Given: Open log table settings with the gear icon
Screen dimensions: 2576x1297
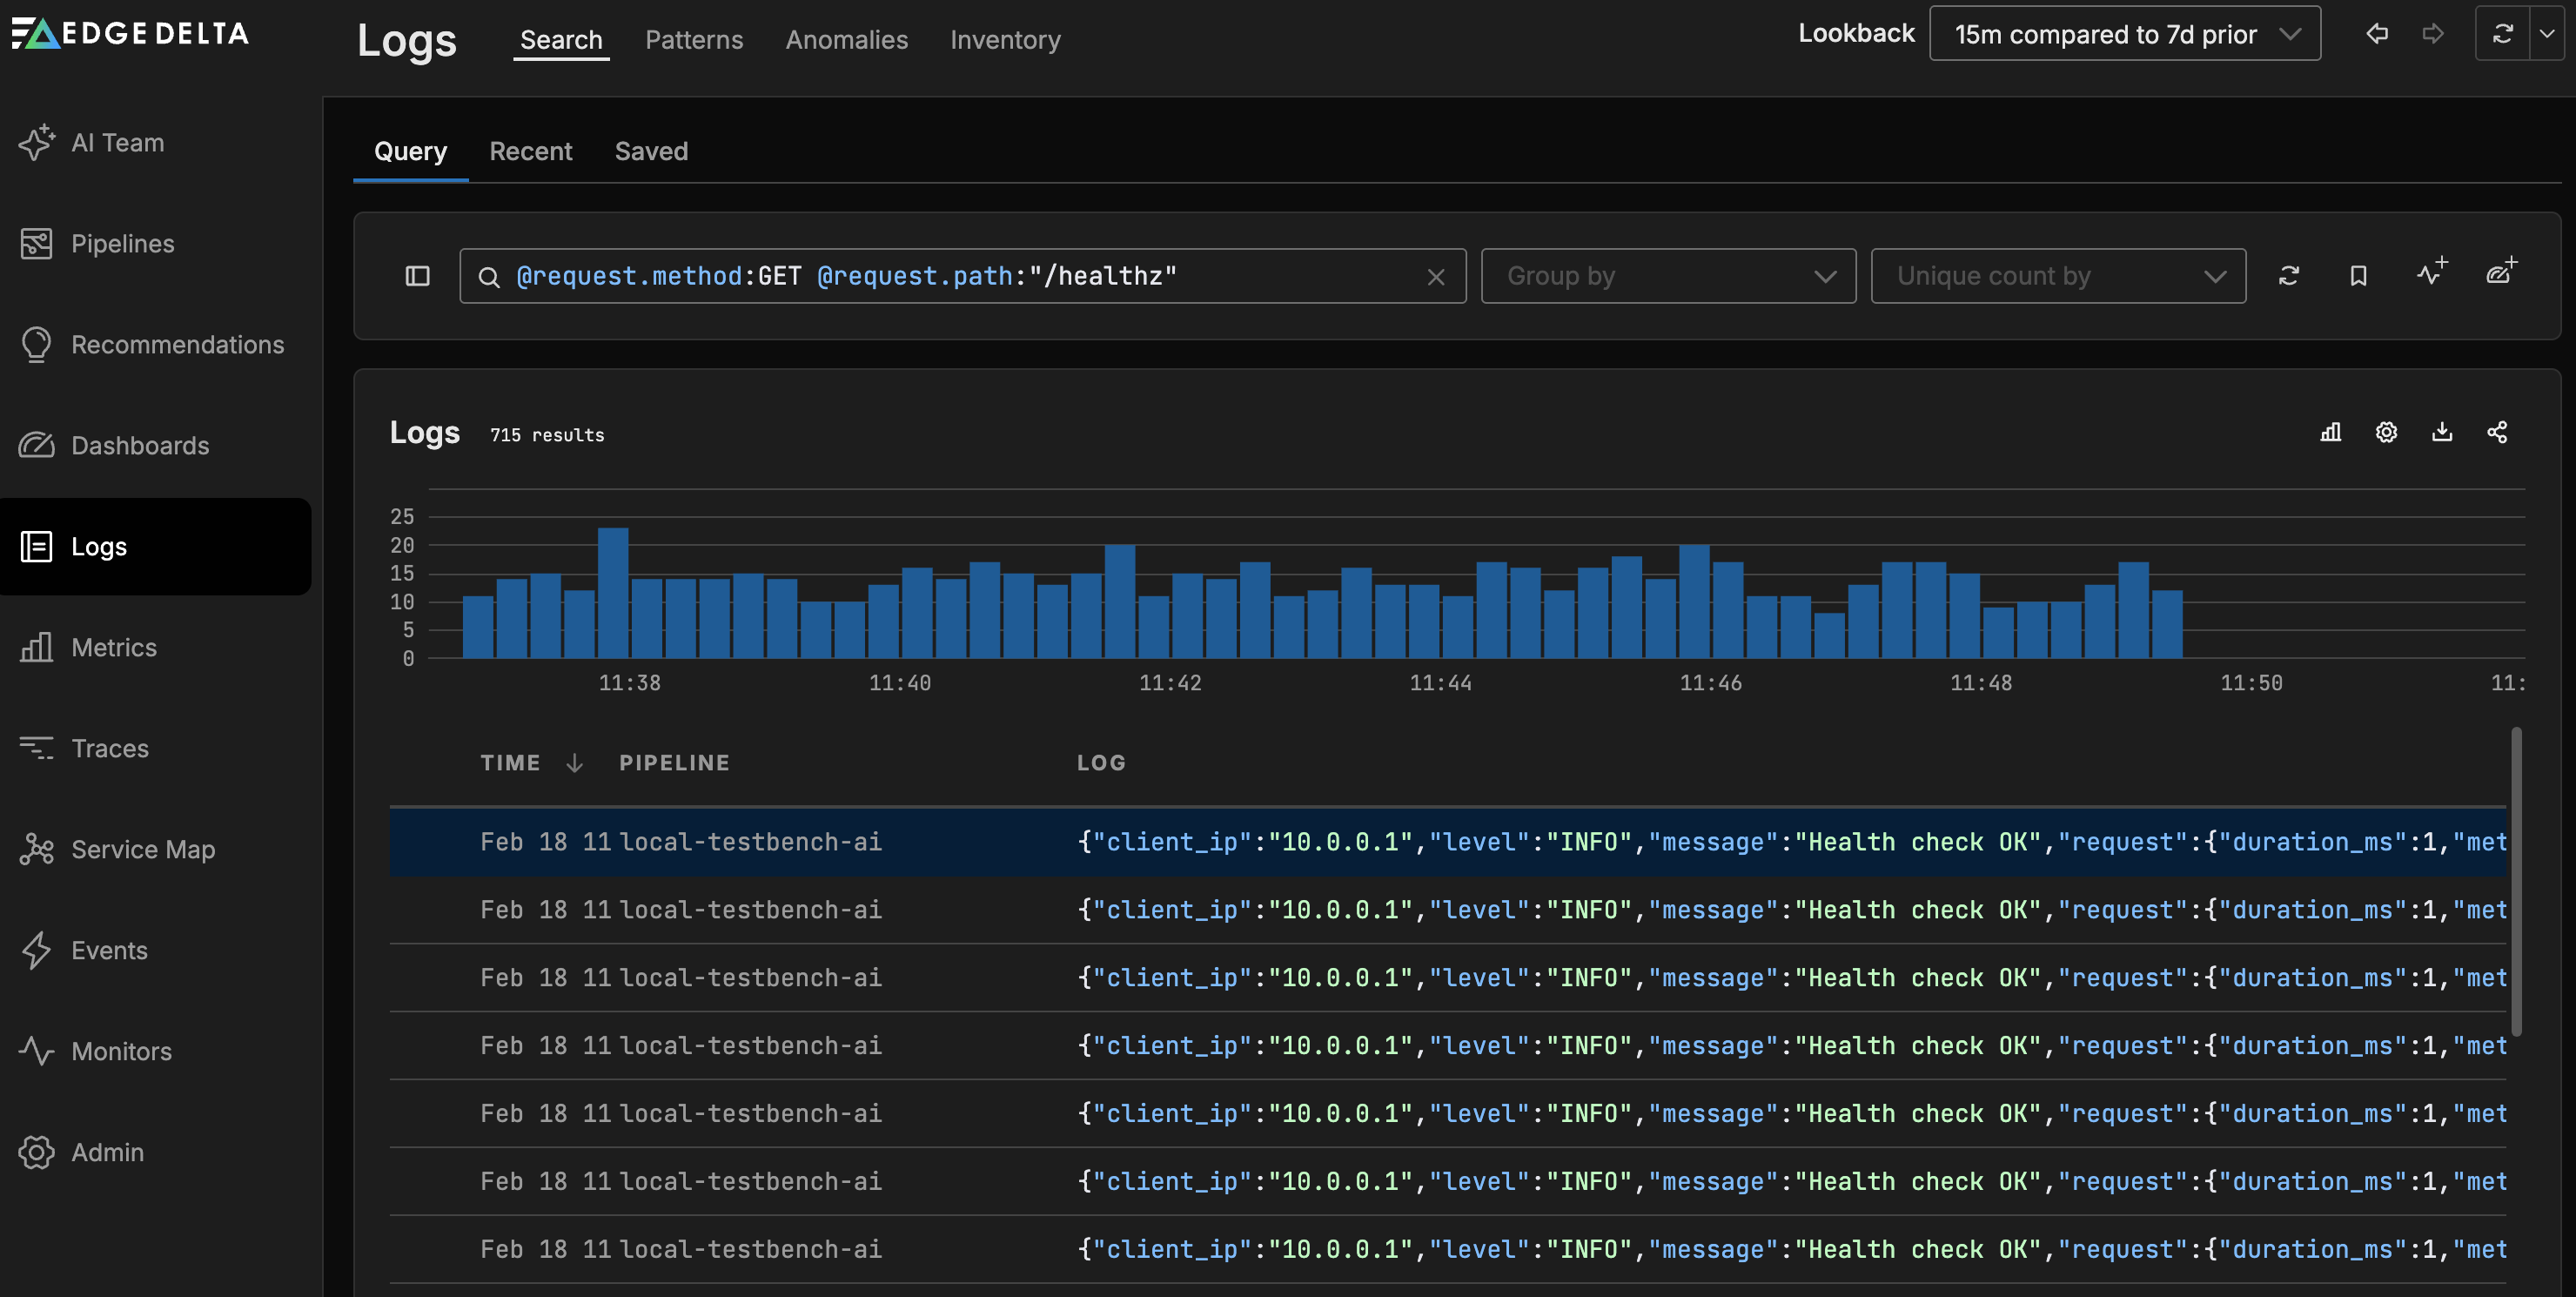Looking at the screenshot, I should pyautogui.click(x=2386, y=432).
